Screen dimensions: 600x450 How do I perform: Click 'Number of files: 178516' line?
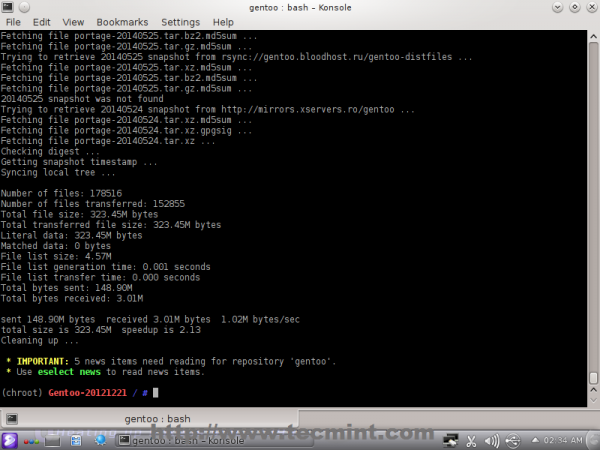(61, 193)
